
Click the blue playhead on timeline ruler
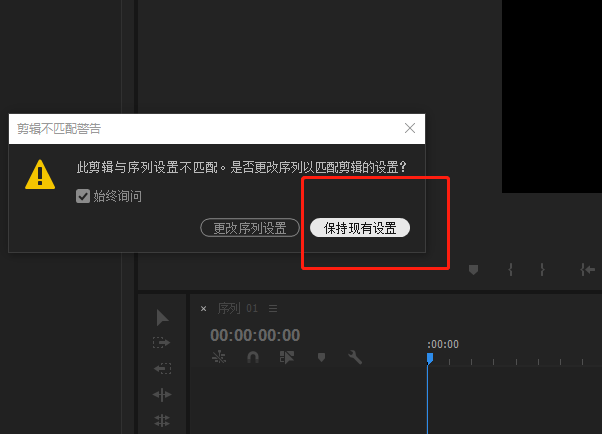click(x=430, y=357)
